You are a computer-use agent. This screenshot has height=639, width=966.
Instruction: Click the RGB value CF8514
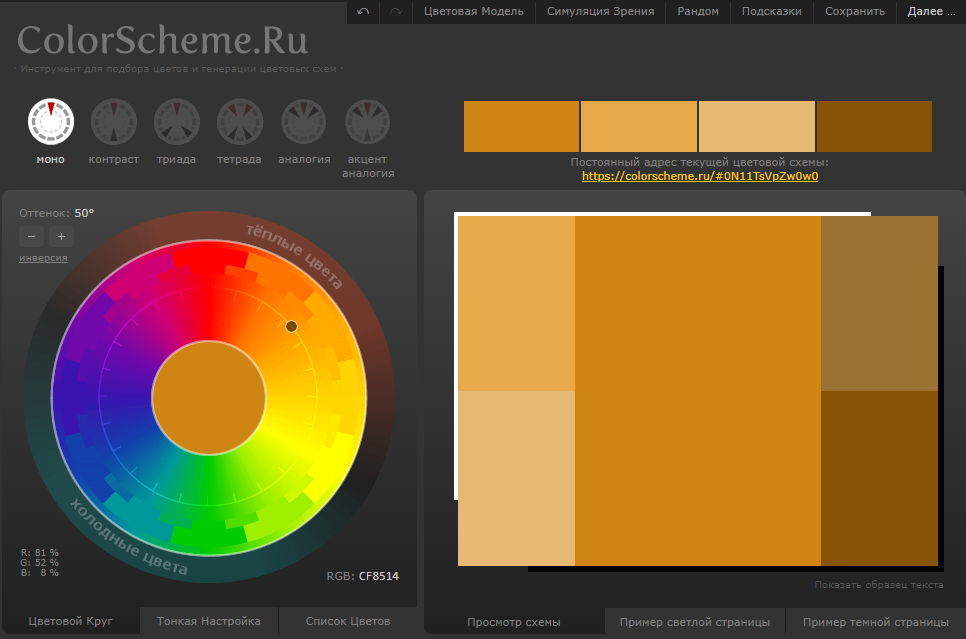point(379,576)
